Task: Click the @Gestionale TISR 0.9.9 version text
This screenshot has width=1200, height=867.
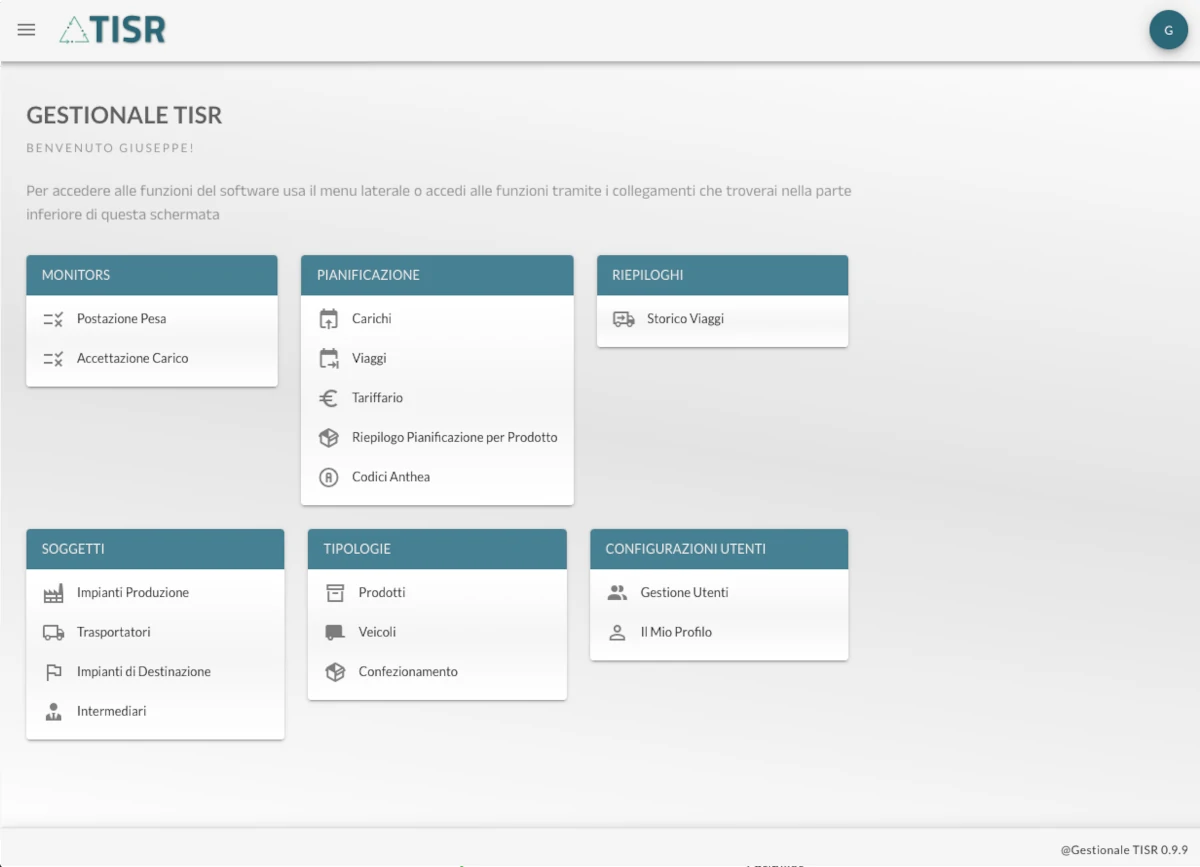Action: click(1124, 850)
